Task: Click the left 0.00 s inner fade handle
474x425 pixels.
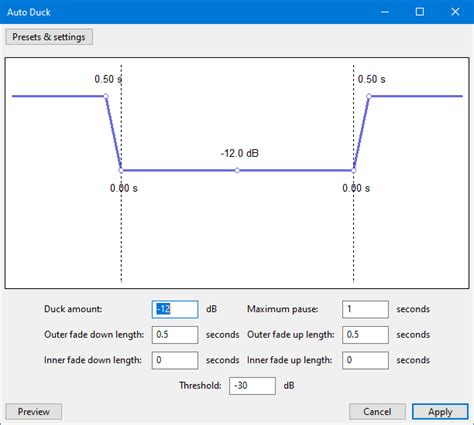Action: click(x=121, y=170)
